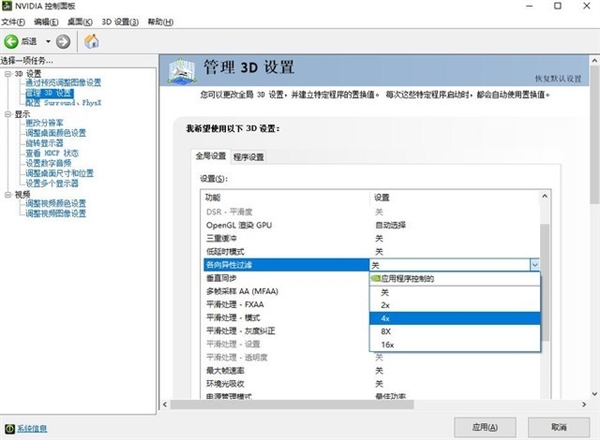This screenshot has height=440, width=600.
Task: Select 通过预览调整图像设置 in the tree
Action: pos(63,83)
